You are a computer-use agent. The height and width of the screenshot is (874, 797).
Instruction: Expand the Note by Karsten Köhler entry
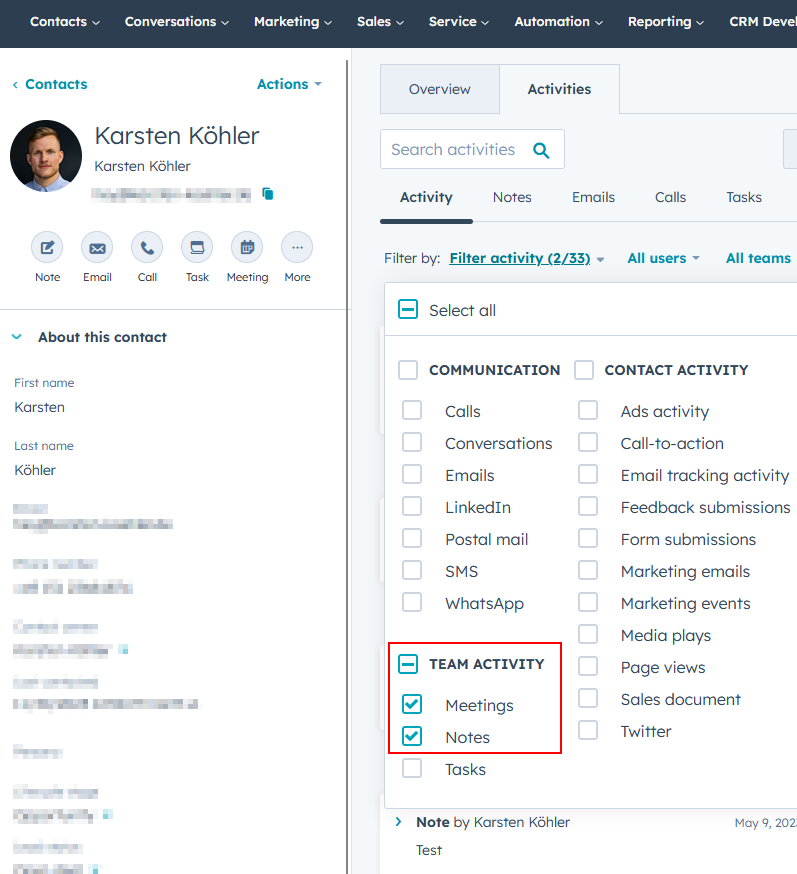pos(399,822)
